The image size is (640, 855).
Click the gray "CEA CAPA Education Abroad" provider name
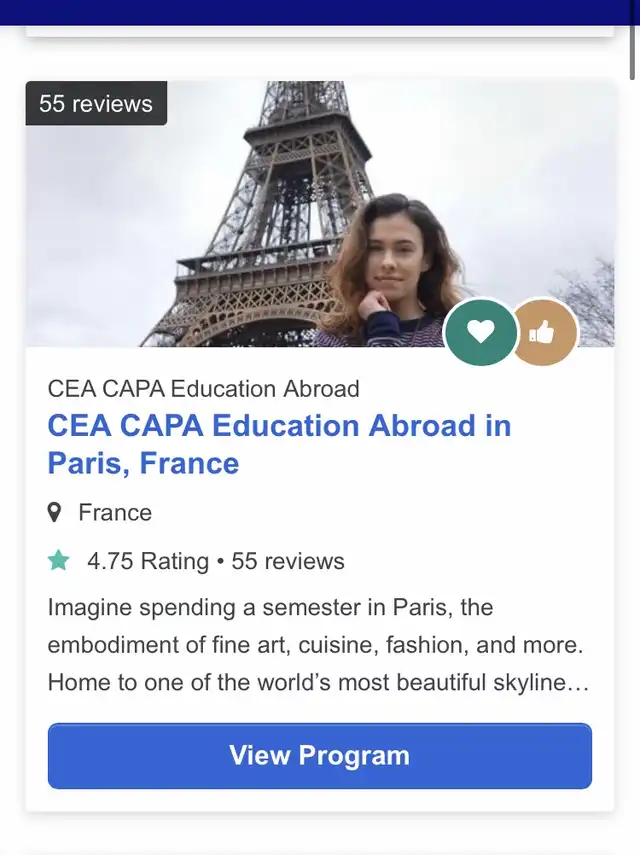tap(203, 388)
